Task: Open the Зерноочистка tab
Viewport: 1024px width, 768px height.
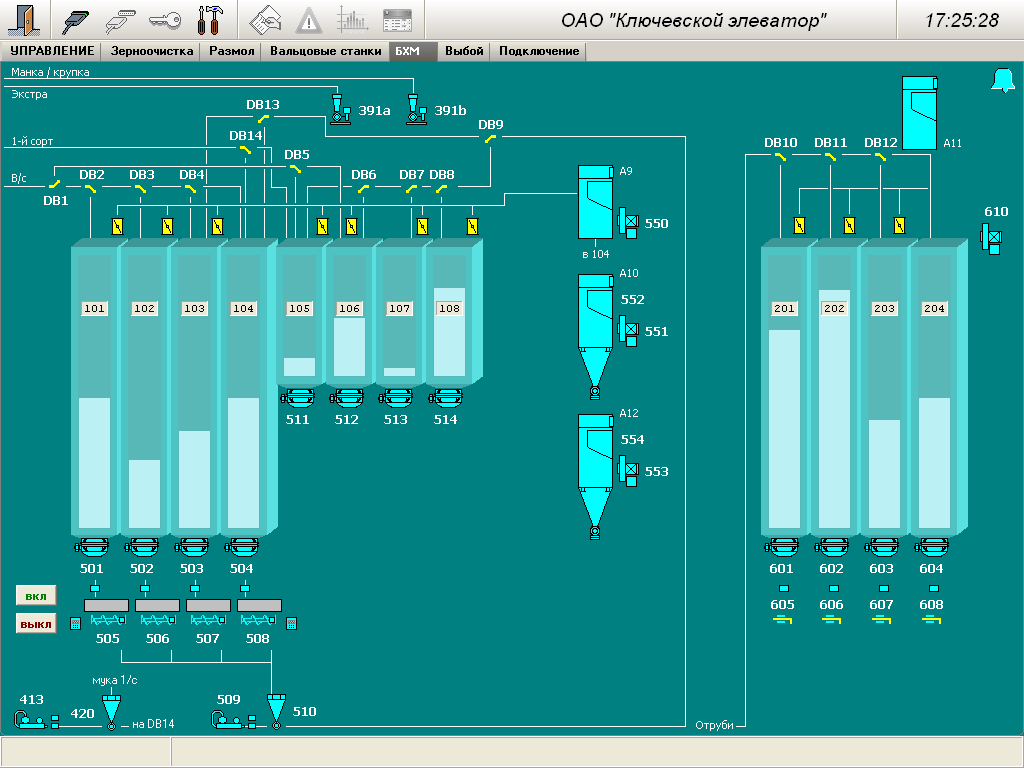Action: 152,51
